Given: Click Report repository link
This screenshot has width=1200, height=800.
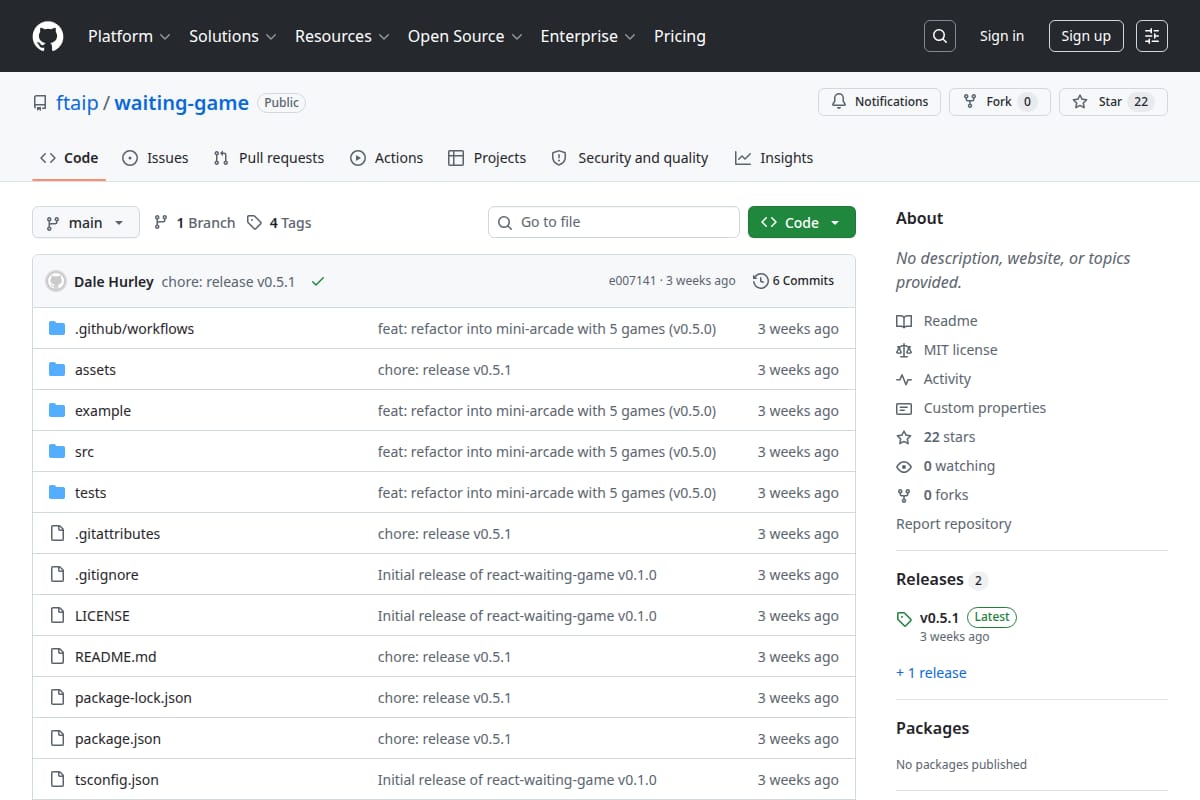Looking at the screenshot, I should coord(953,524).
